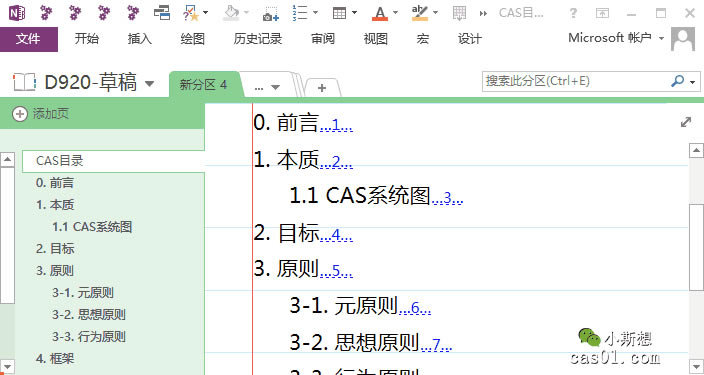Switch to the 绘图 ribbon tab

click(193, 39)
